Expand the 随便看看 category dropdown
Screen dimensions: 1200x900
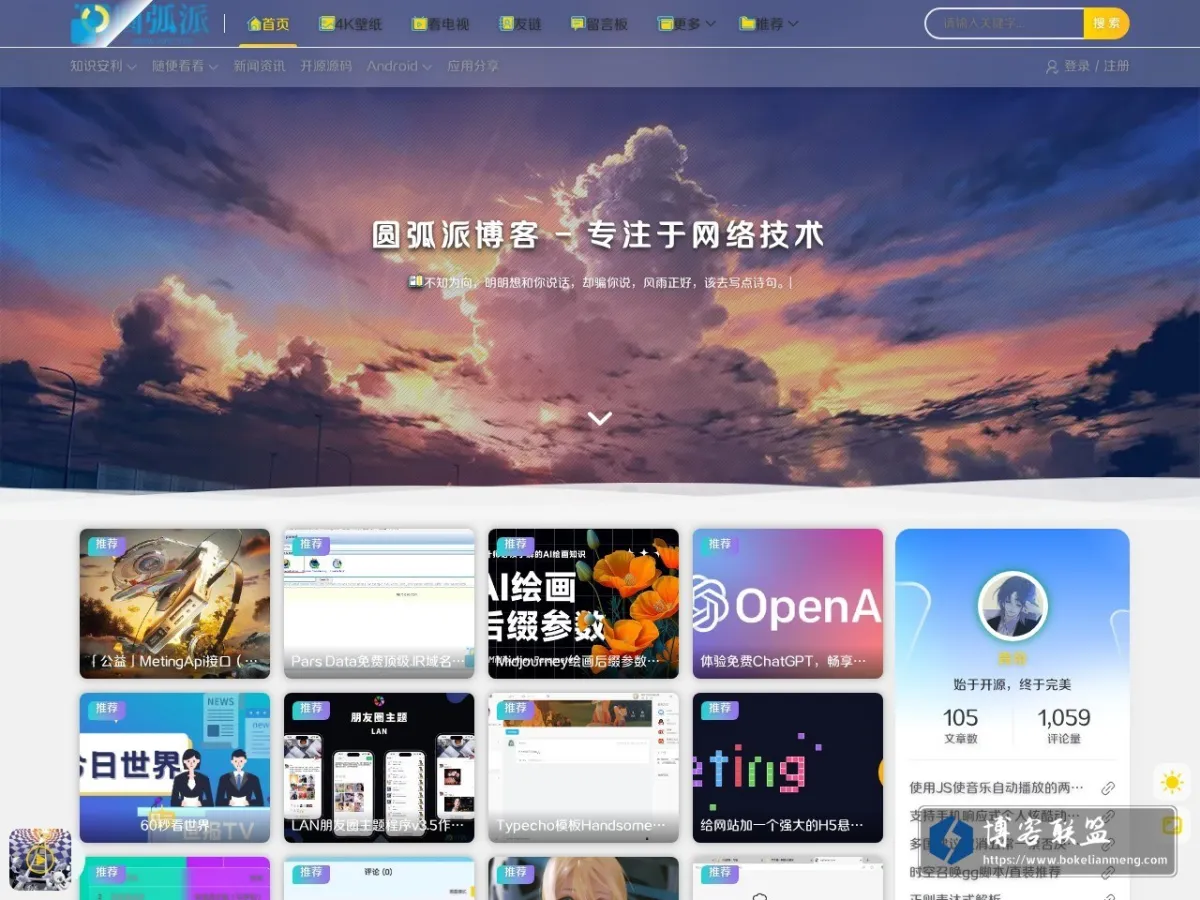coord(185,66)
